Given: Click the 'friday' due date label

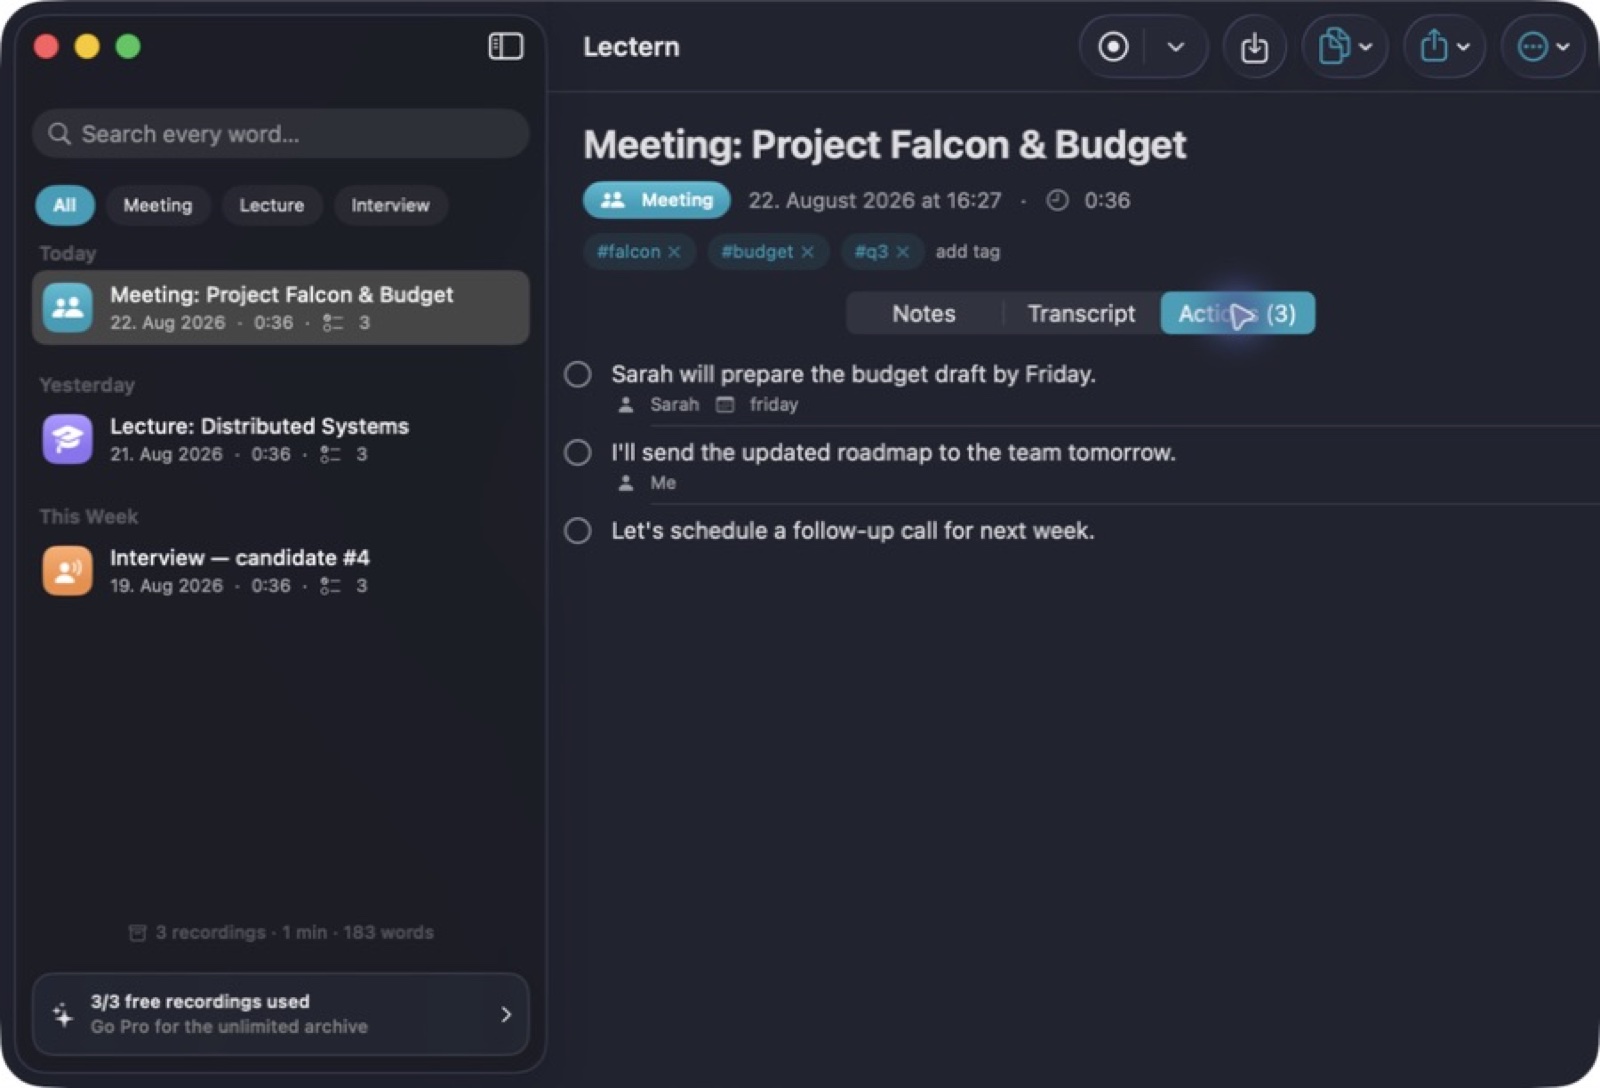Looking at the screenshot, I should click(774, 405).
